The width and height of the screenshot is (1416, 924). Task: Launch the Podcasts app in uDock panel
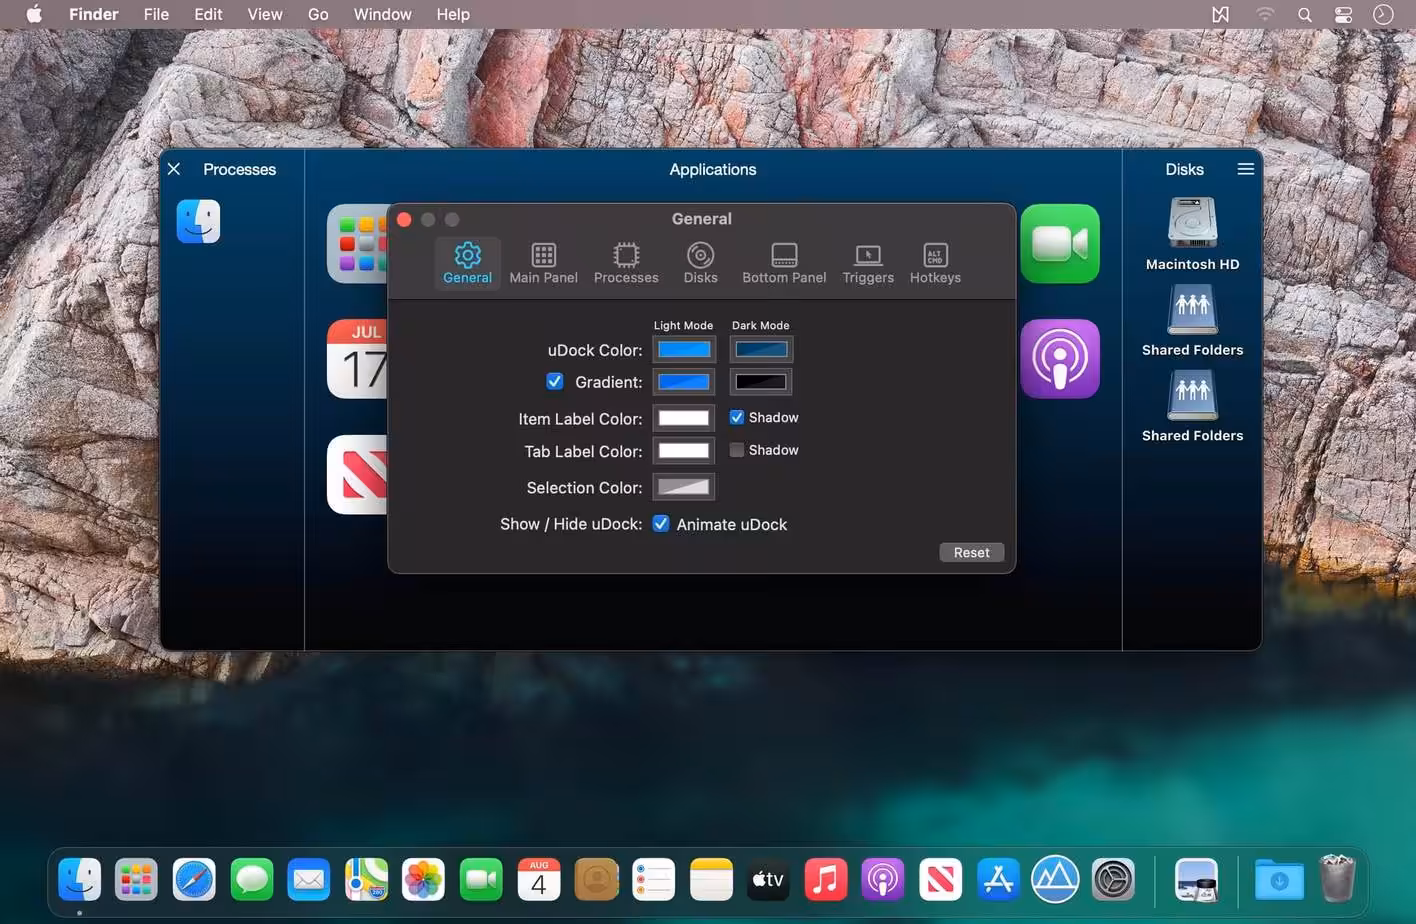(x=1060, y=359)
